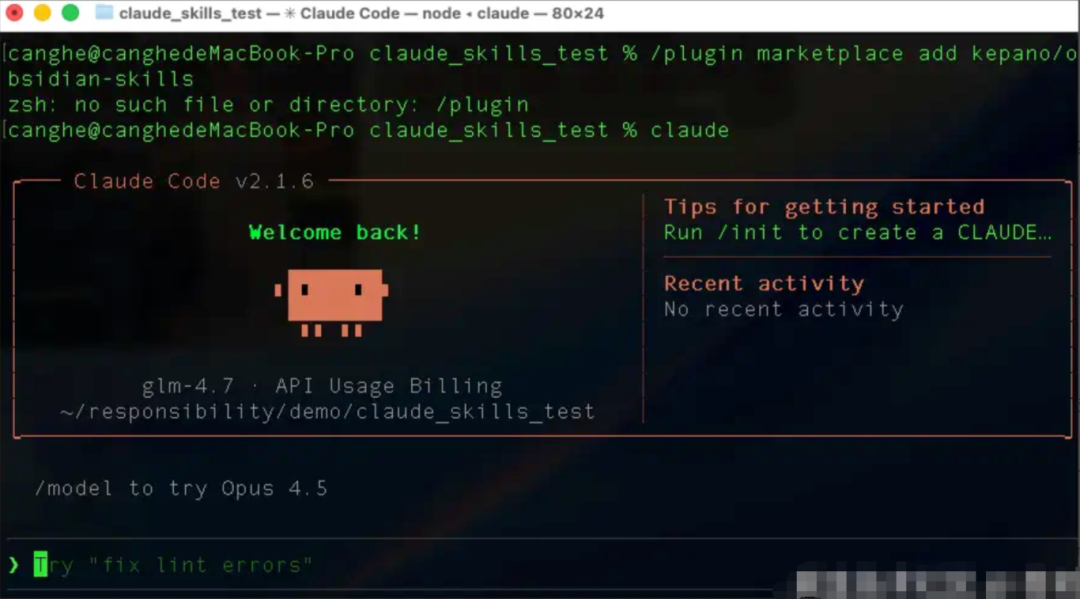Click '/model to try Opus 4.5' hint
This screenshot has width=1080, height=599.
tap(181, 488)
